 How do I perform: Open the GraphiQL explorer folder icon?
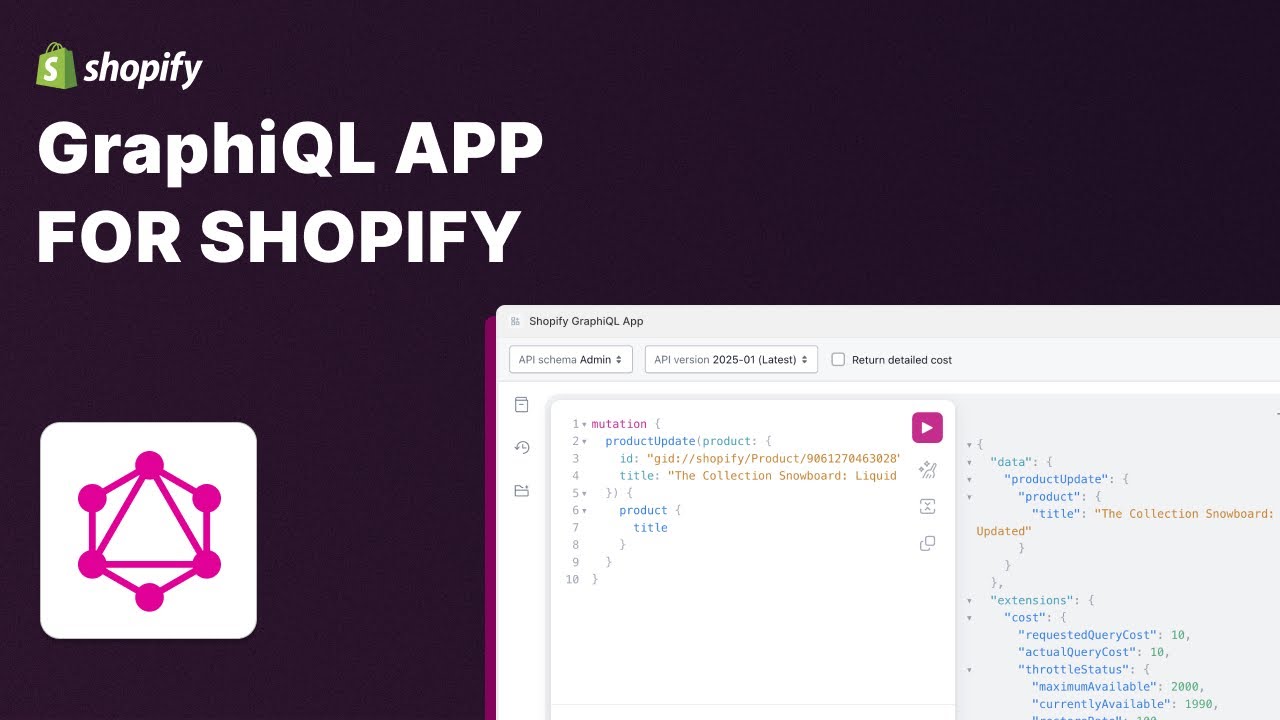[x=521, y=490]
